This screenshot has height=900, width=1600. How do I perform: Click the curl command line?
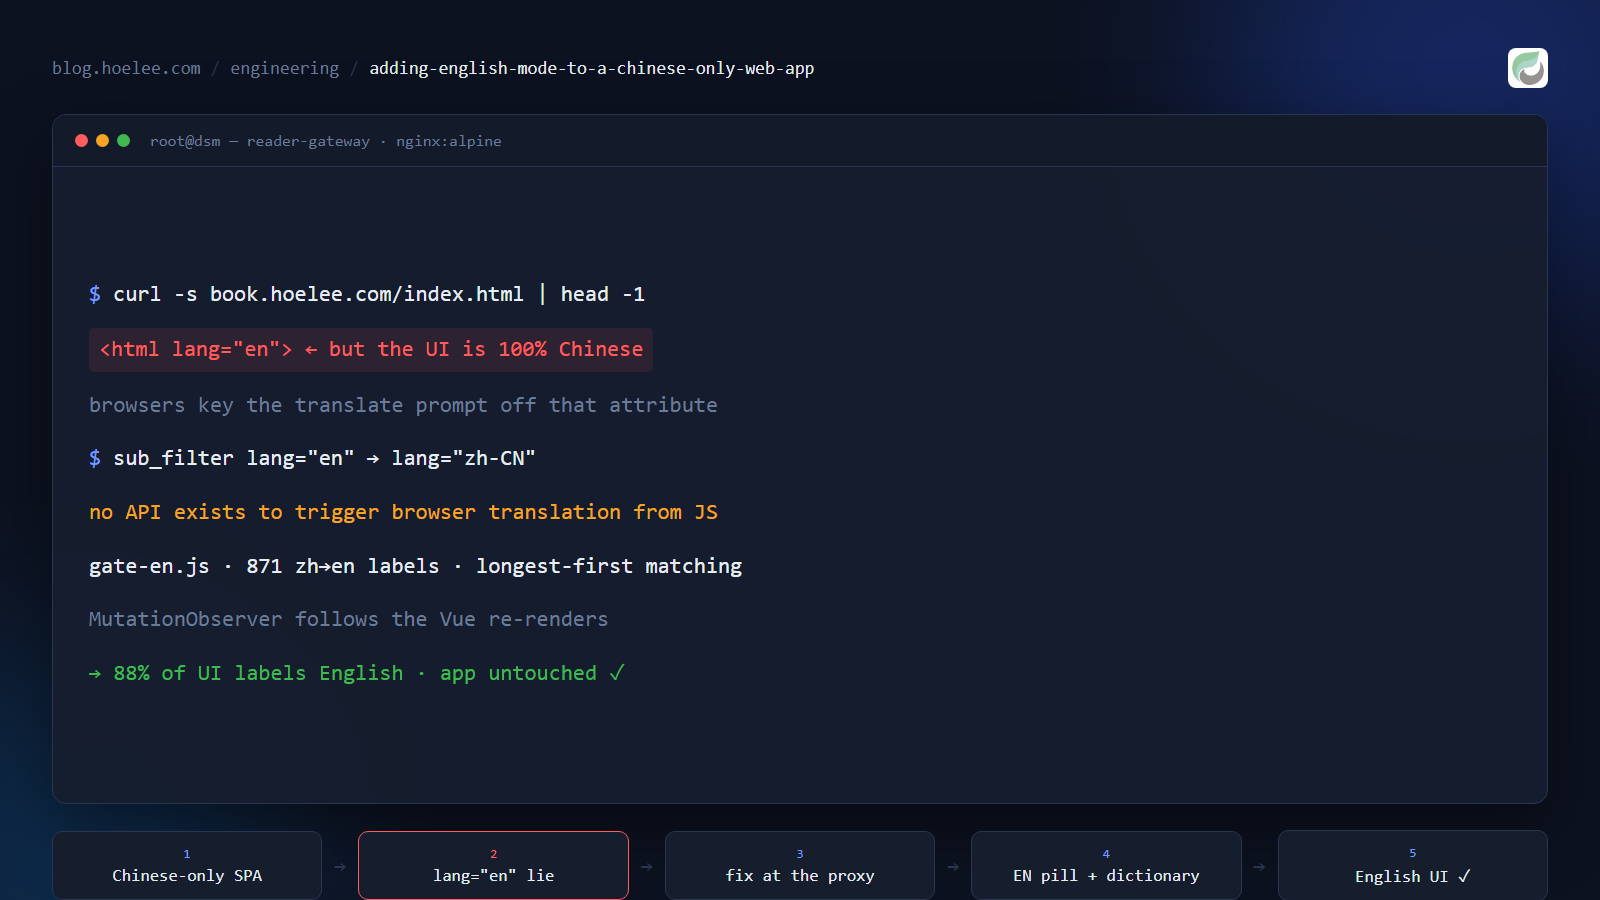tap(367, 294)
